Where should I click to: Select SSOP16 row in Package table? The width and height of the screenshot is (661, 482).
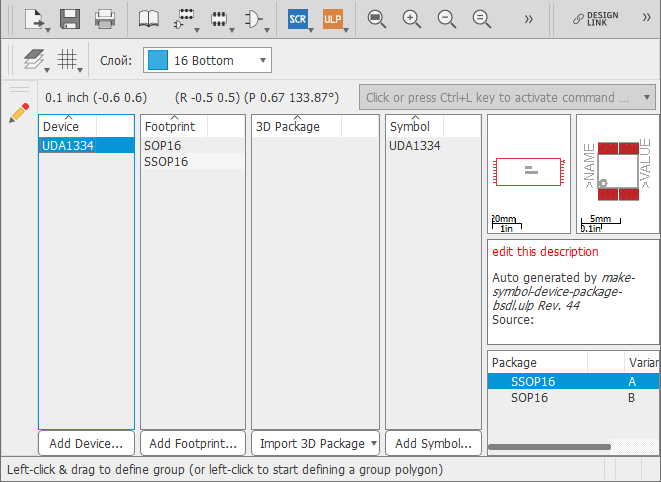[574, 381]
